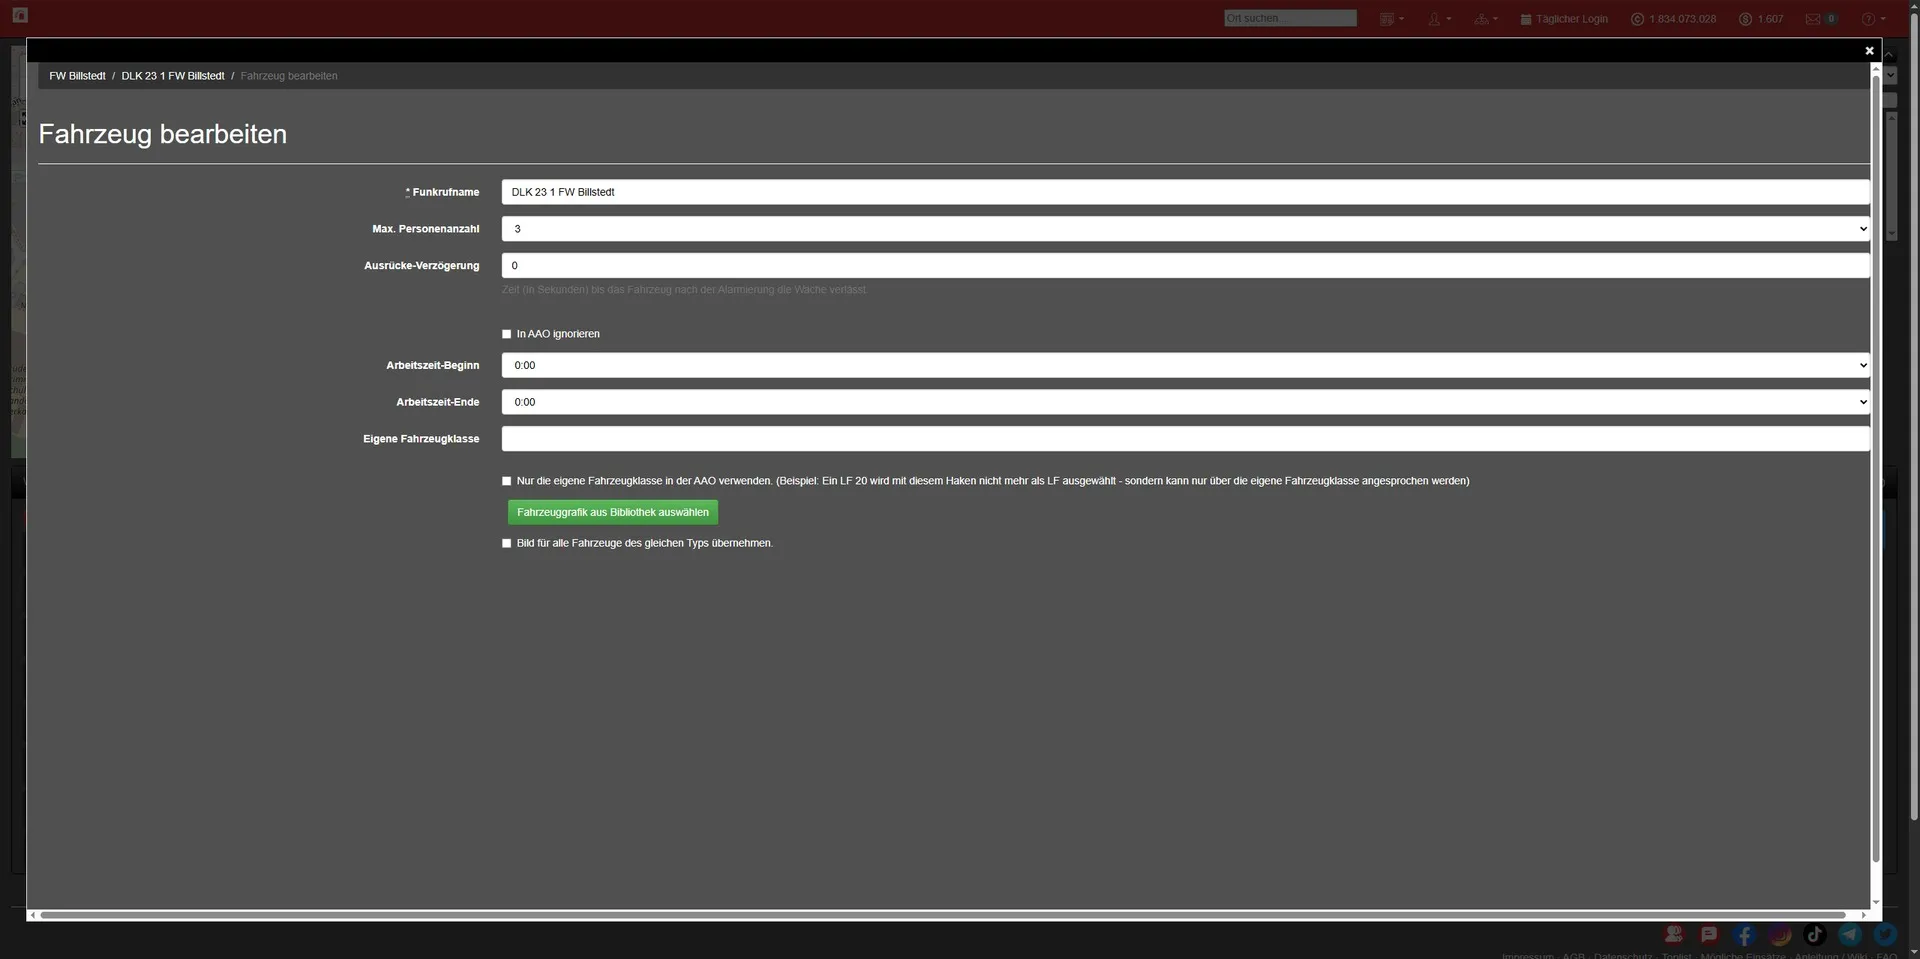
Task: Click the horizontal scrollbar at dialog bottom
Action: click(x=940, y=915)
